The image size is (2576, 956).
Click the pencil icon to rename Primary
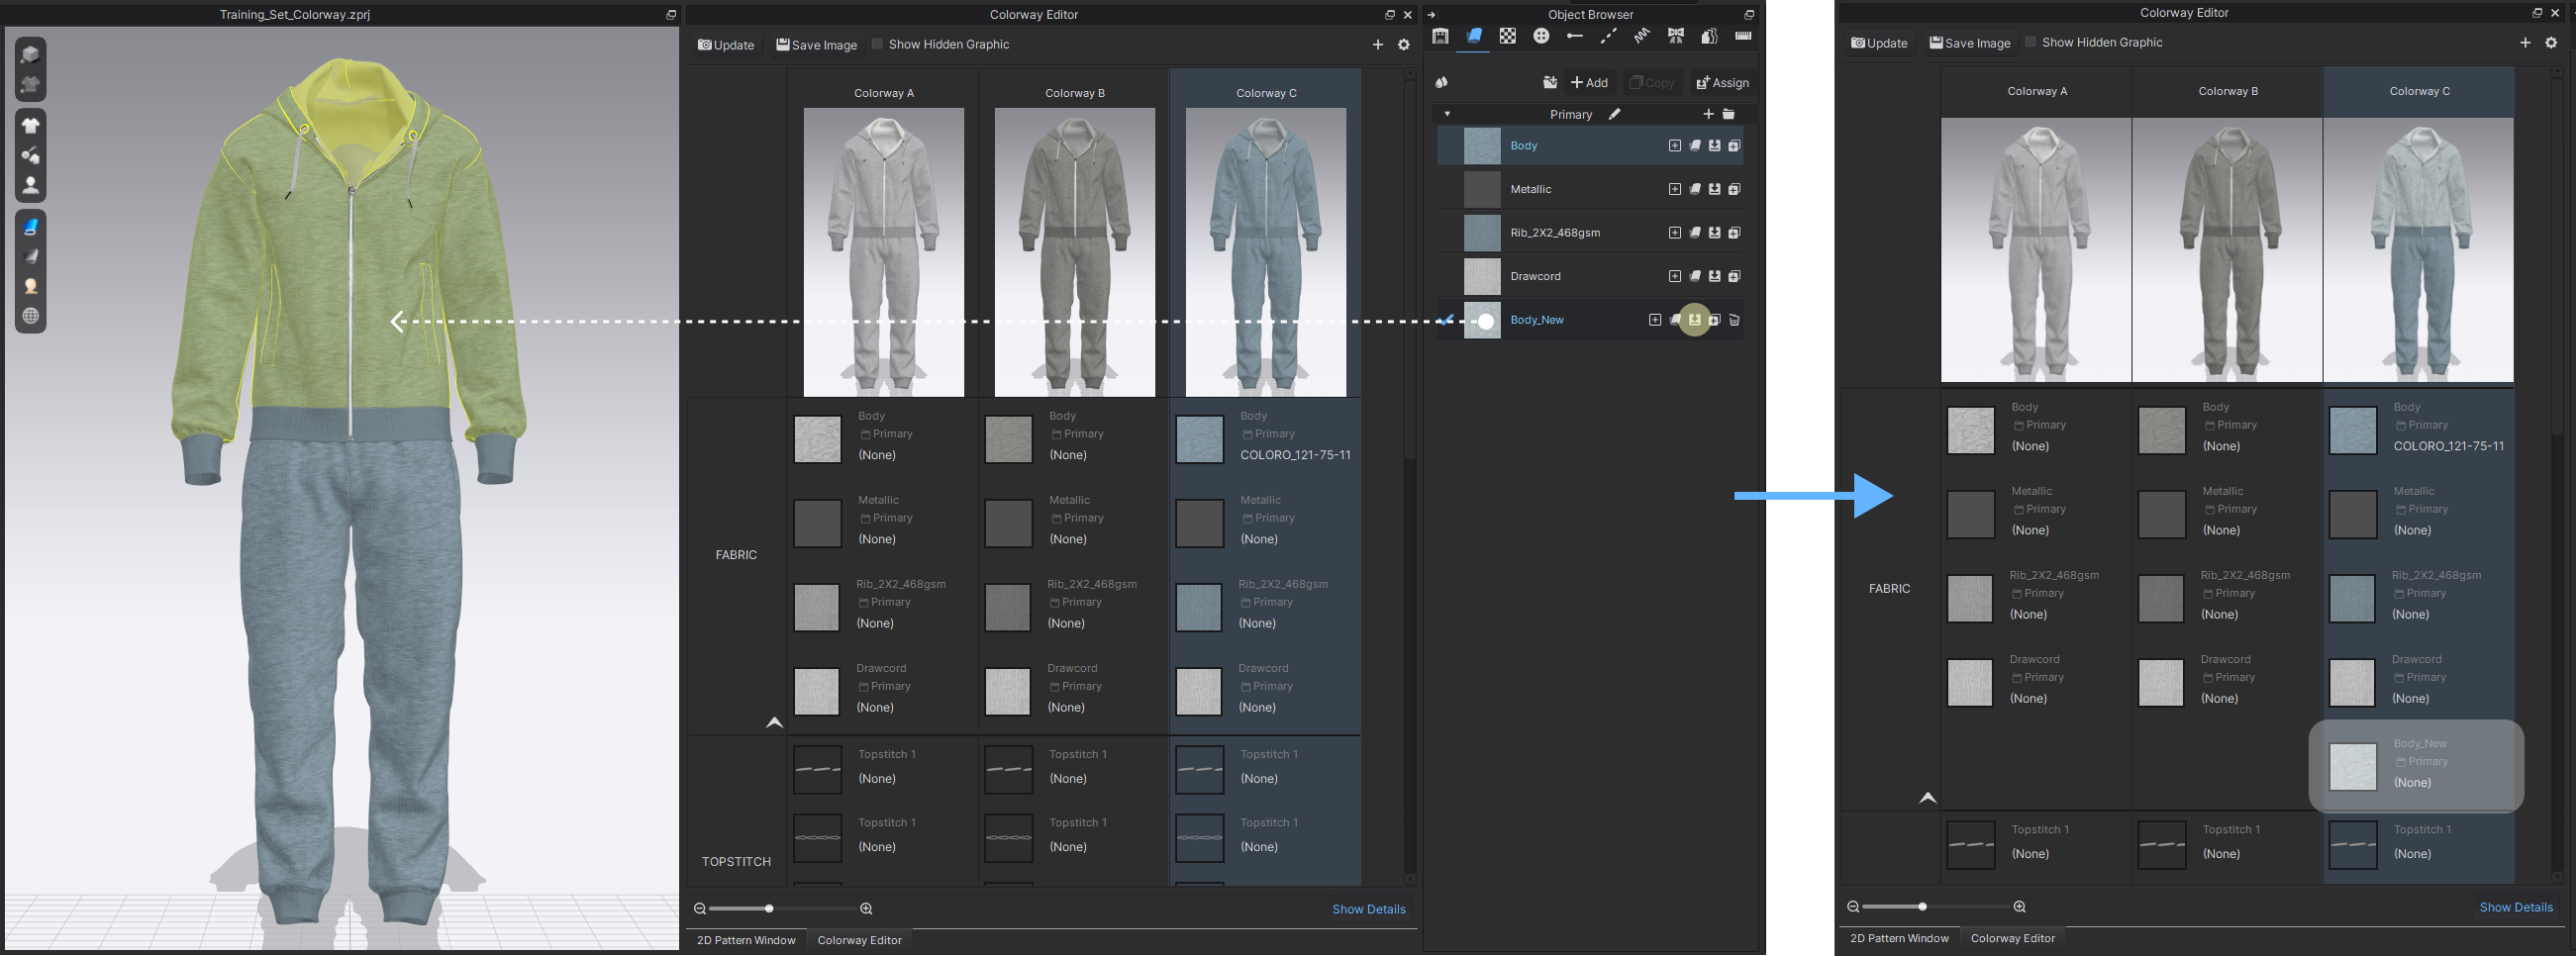tap(1614, 114)
